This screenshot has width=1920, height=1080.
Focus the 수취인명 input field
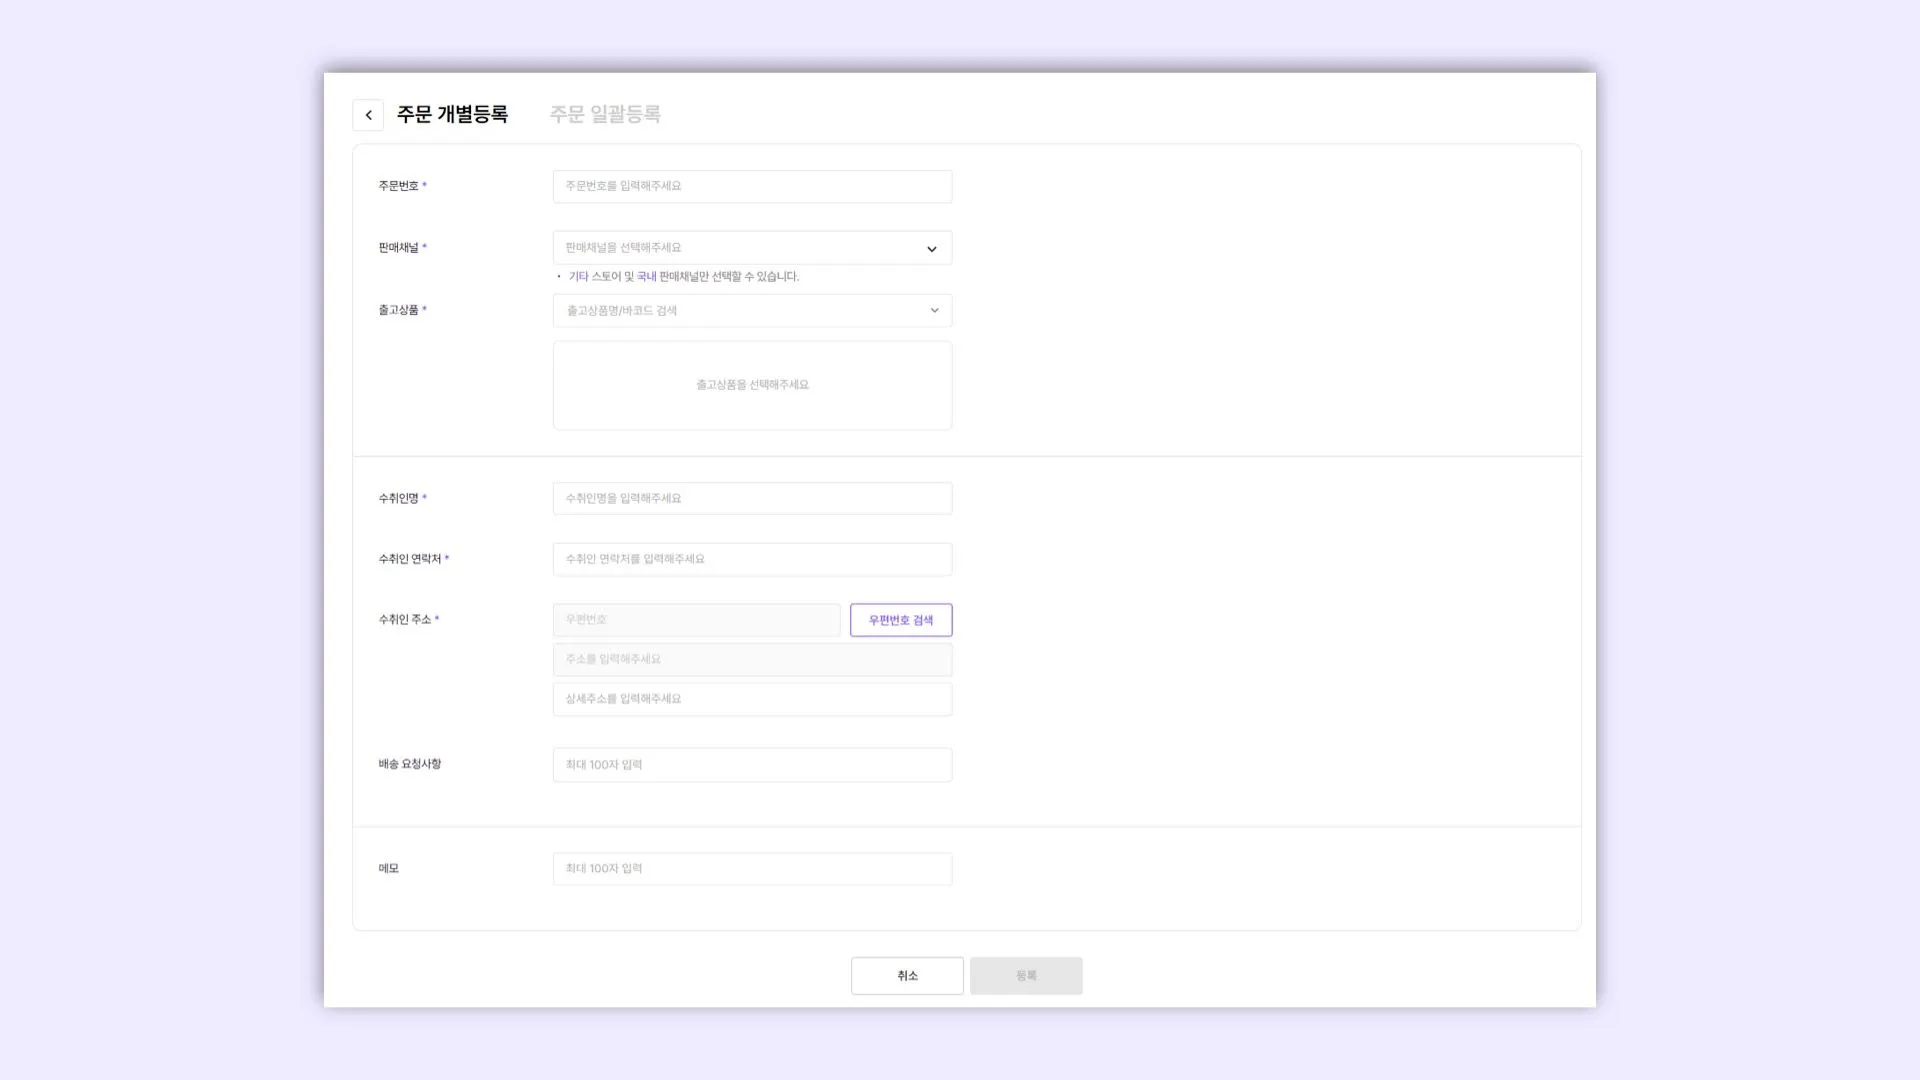752,498
